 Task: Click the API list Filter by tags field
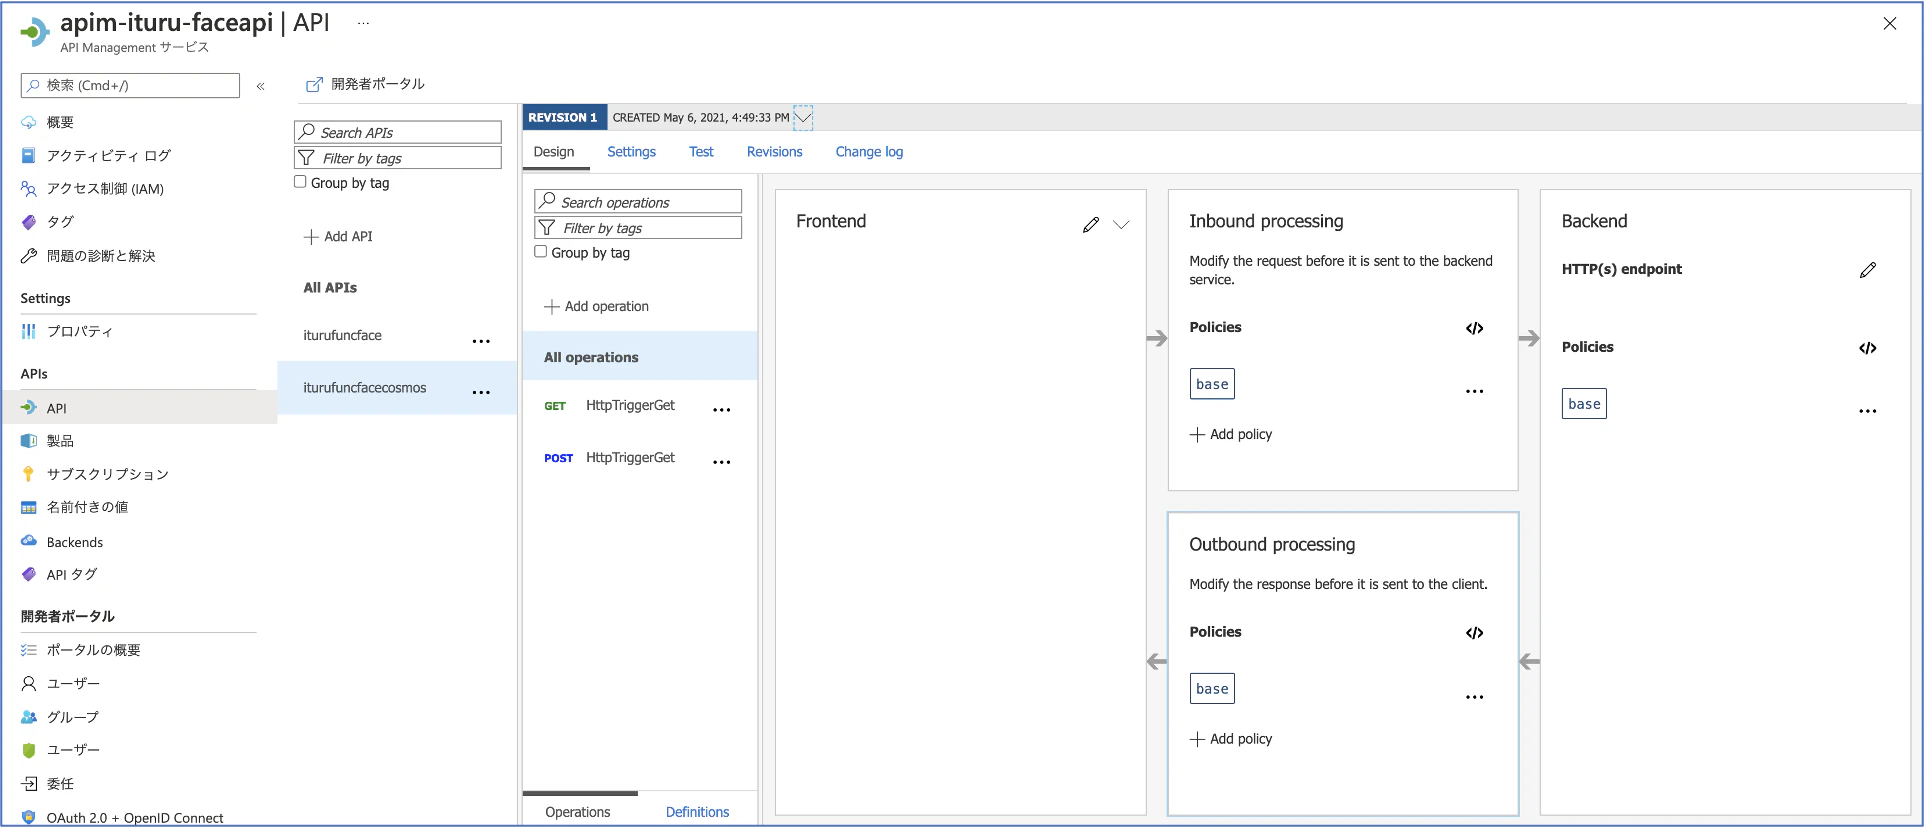click(398, 158)
